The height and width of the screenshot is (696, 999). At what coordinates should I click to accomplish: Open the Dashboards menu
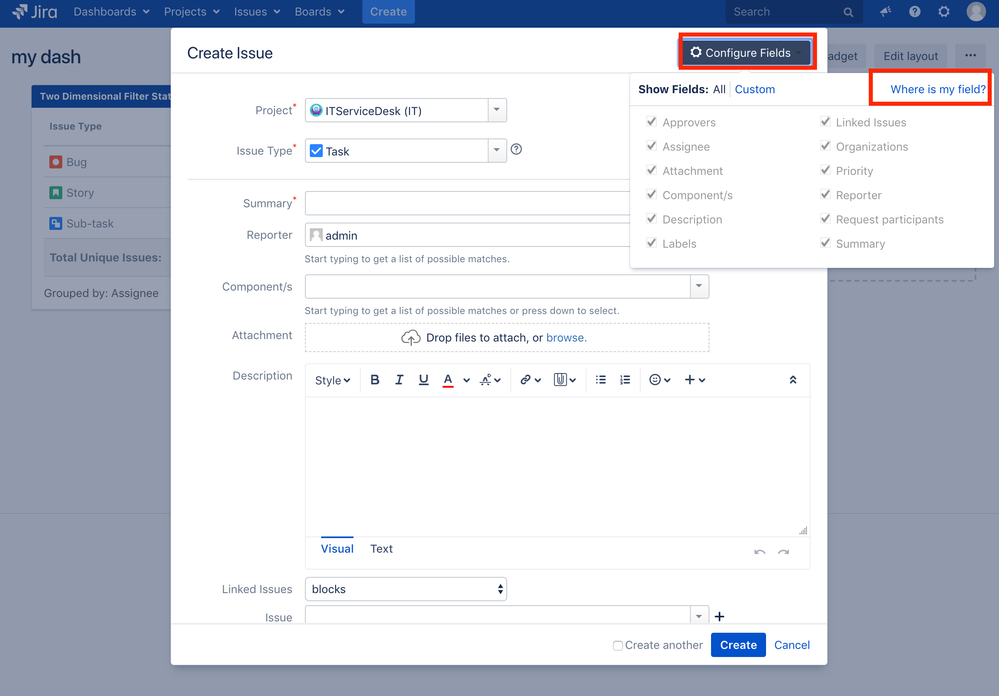tap(111, 11)
